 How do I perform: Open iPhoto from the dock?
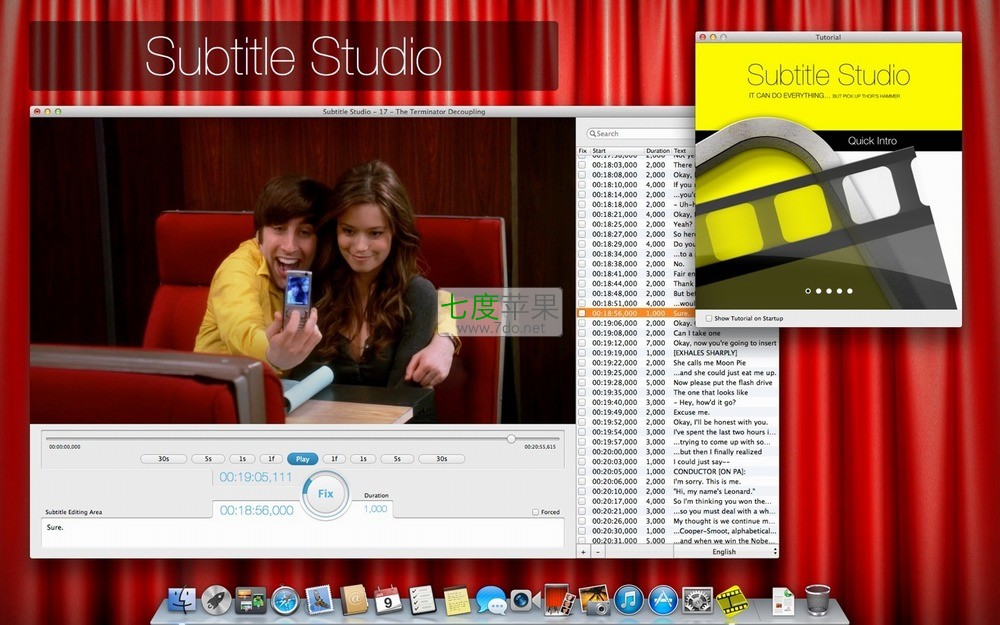[x=594, y=600]
